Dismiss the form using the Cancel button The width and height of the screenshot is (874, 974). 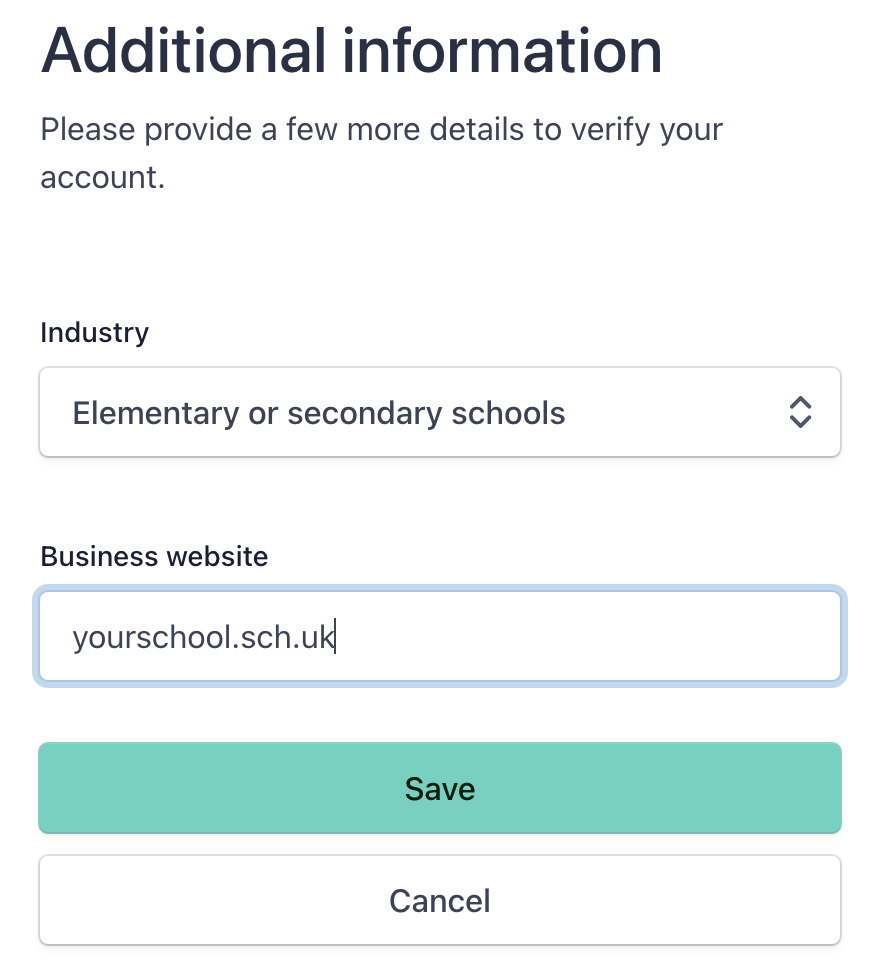coord(440,900)
